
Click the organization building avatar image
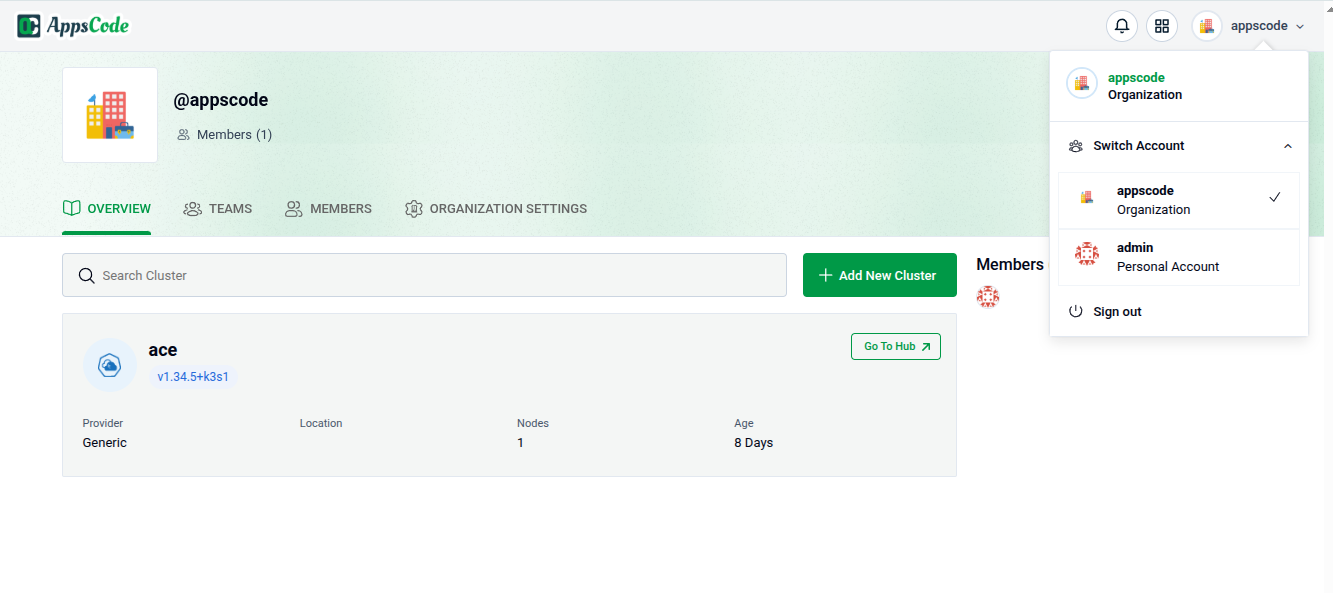click(x=110, y=115)
